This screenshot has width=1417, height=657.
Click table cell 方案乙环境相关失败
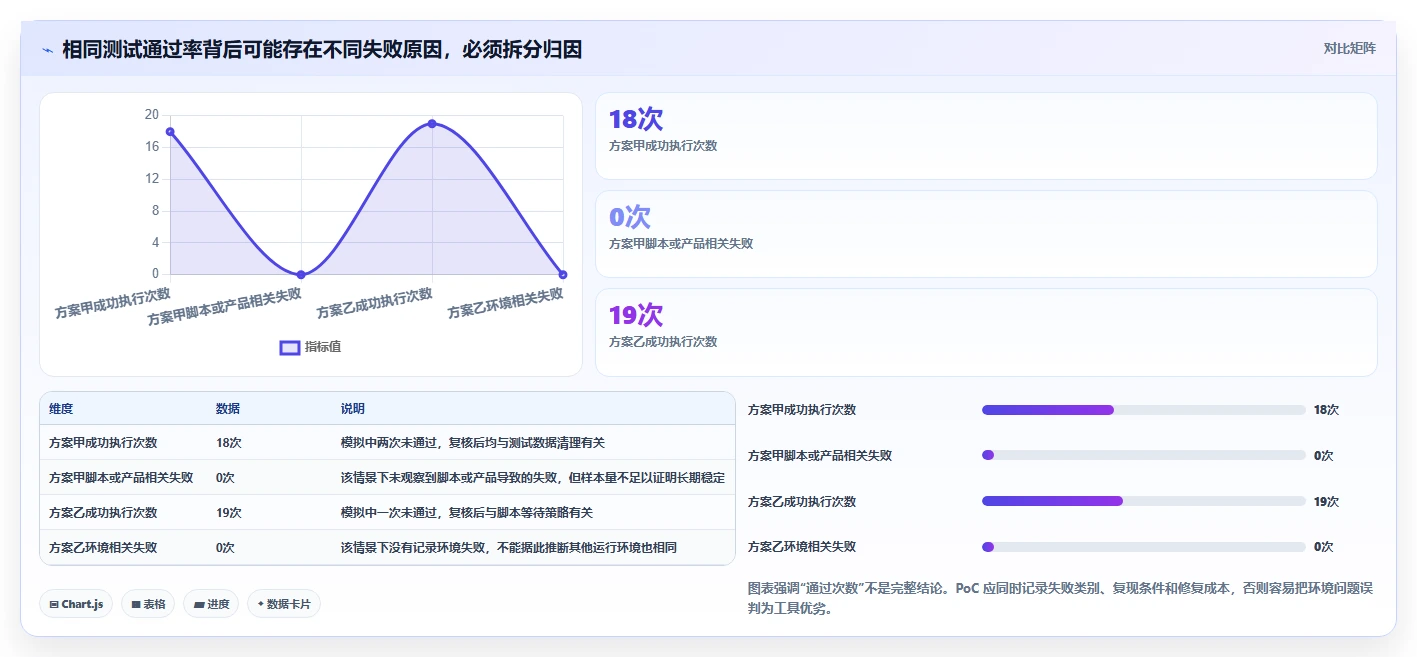click(x=103, y=547)
